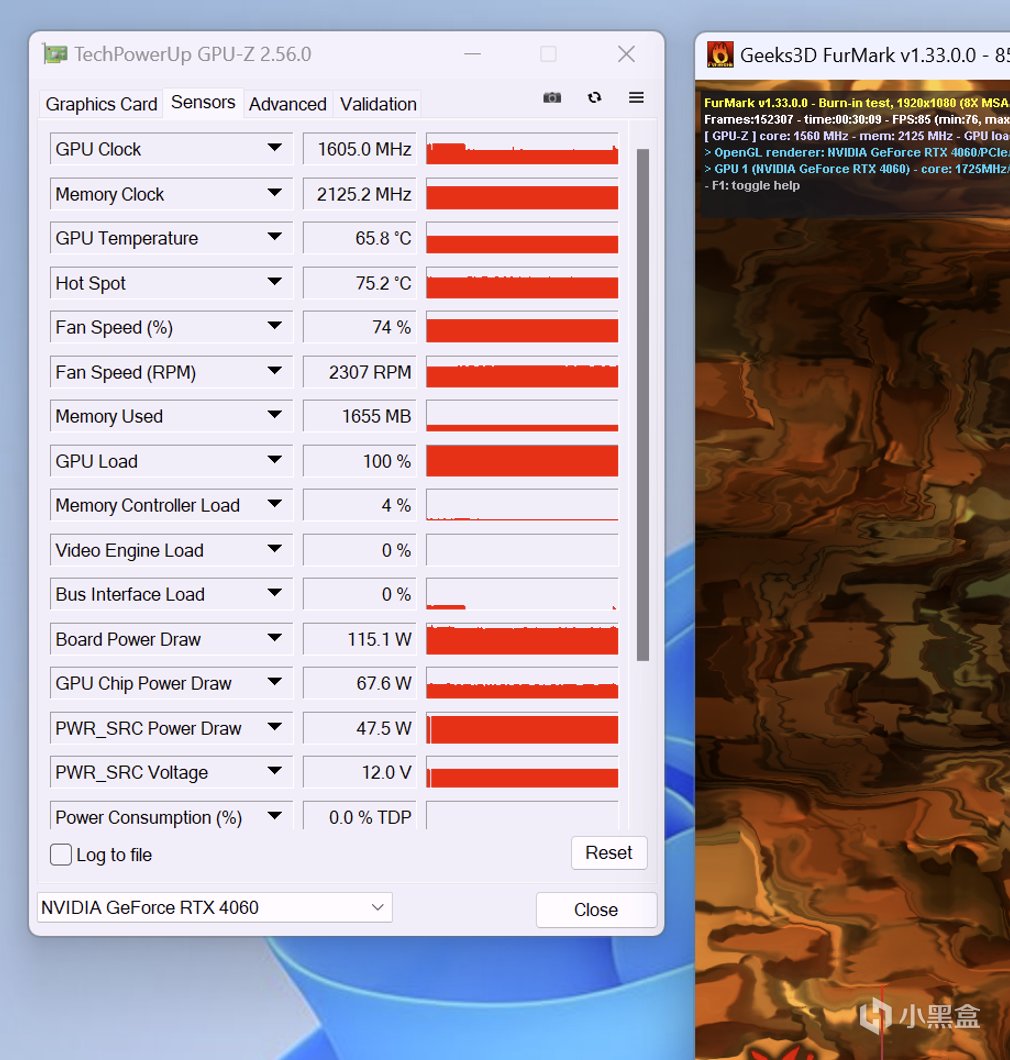Open the Advanced tab

coord(287,104)
